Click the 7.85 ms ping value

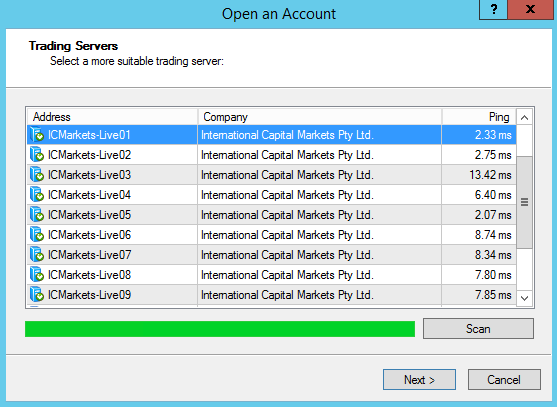click(x=493, y=295)
